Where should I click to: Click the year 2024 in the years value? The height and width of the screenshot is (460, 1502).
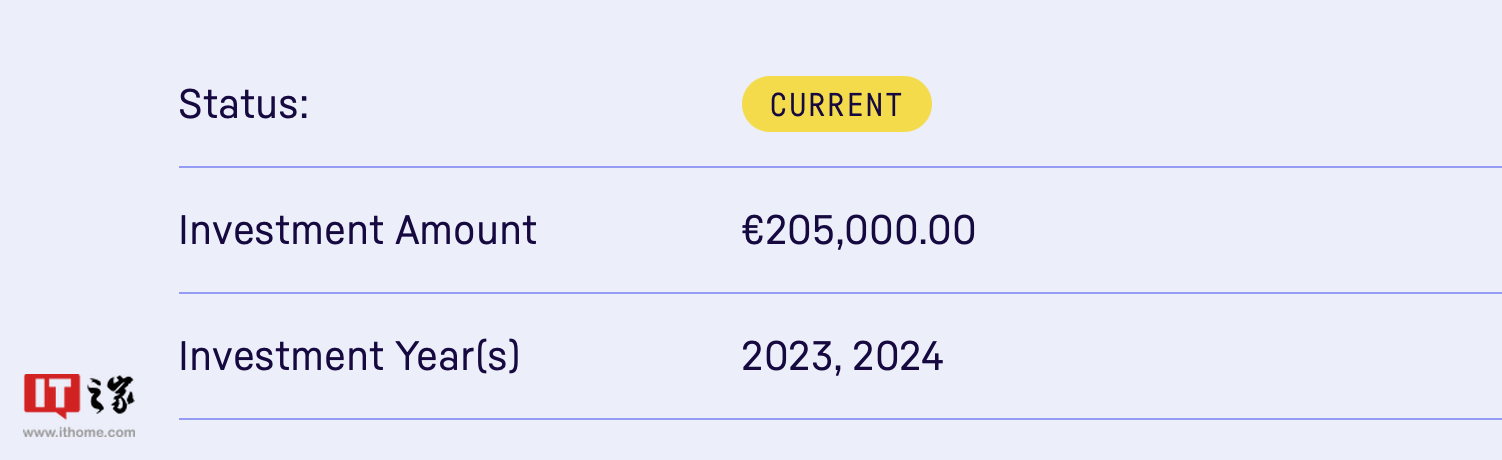(x=898, y=356)
